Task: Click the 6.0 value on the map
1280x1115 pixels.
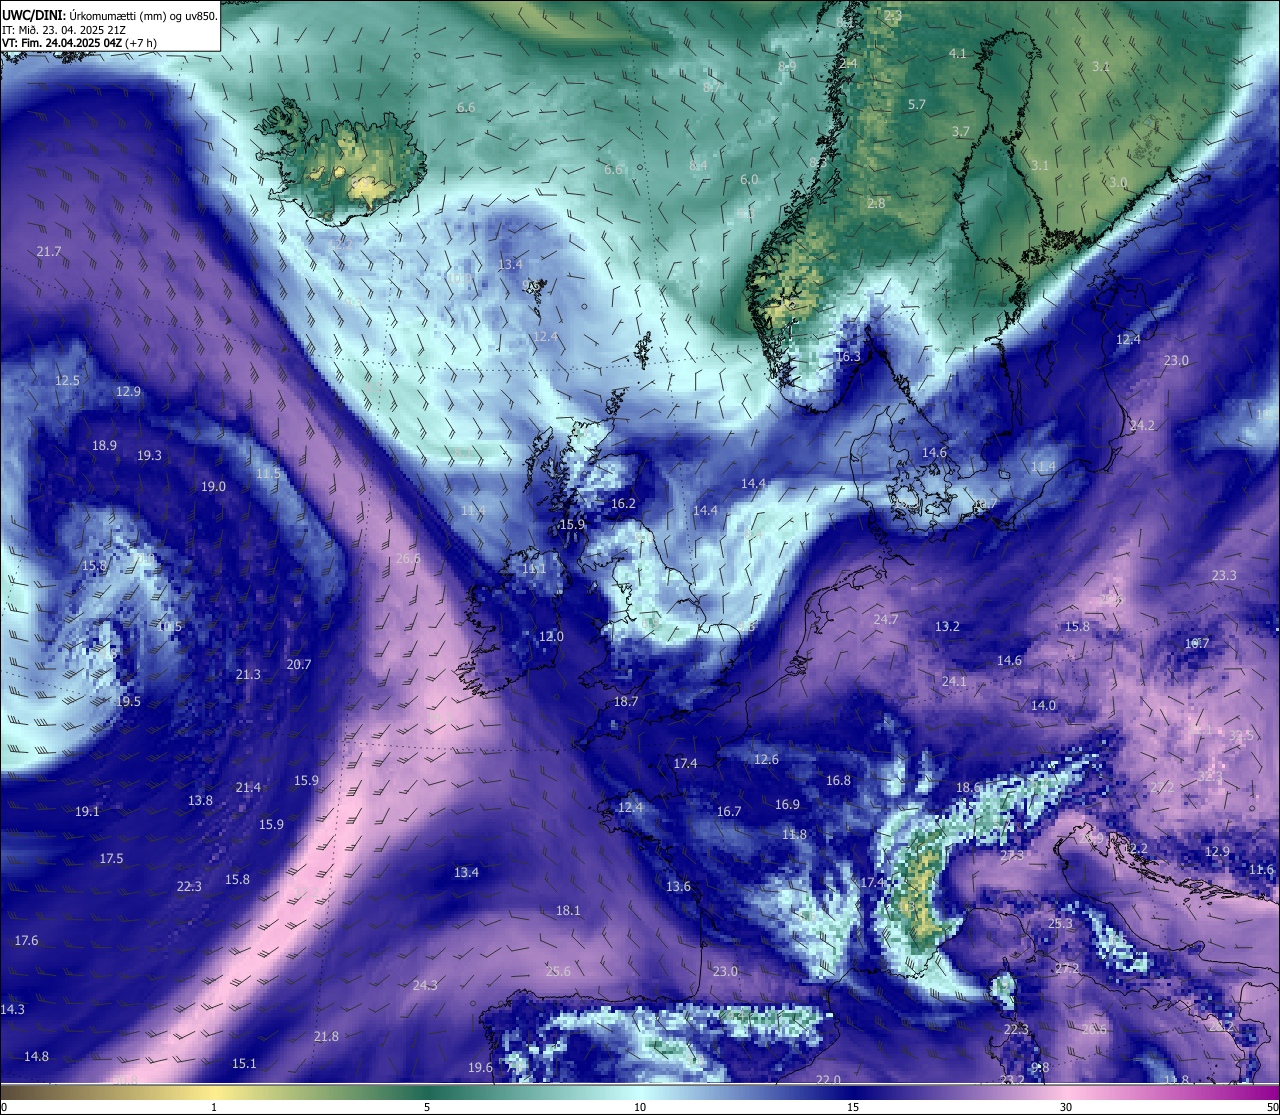Action: [x=749, y=180]
